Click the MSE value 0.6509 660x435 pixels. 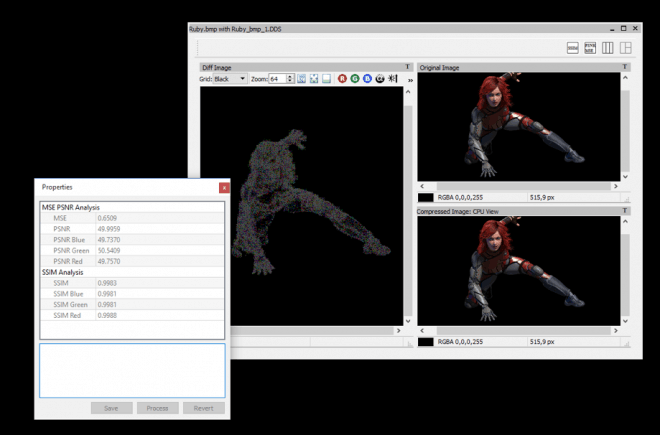point(107,218)
